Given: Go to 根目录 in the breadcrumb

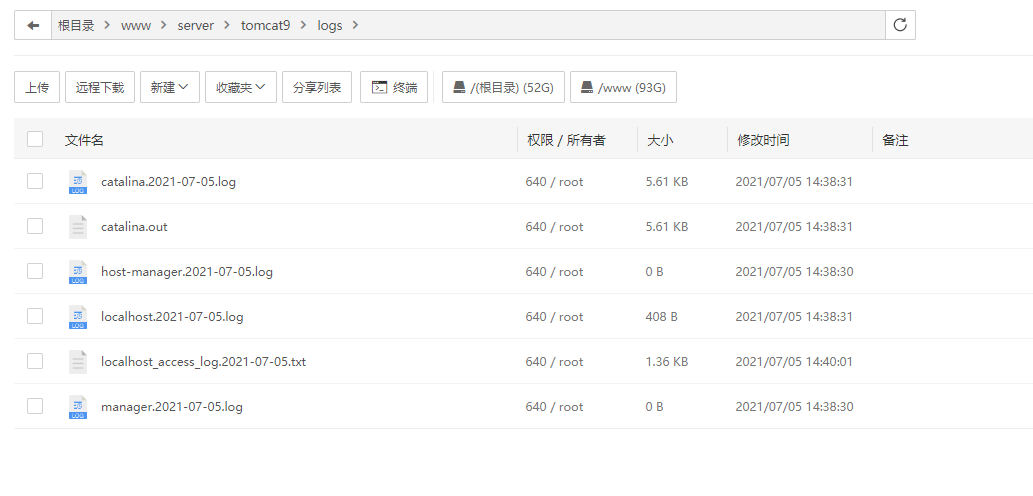Looking at the screenshot, I should (x=76, y=26).
